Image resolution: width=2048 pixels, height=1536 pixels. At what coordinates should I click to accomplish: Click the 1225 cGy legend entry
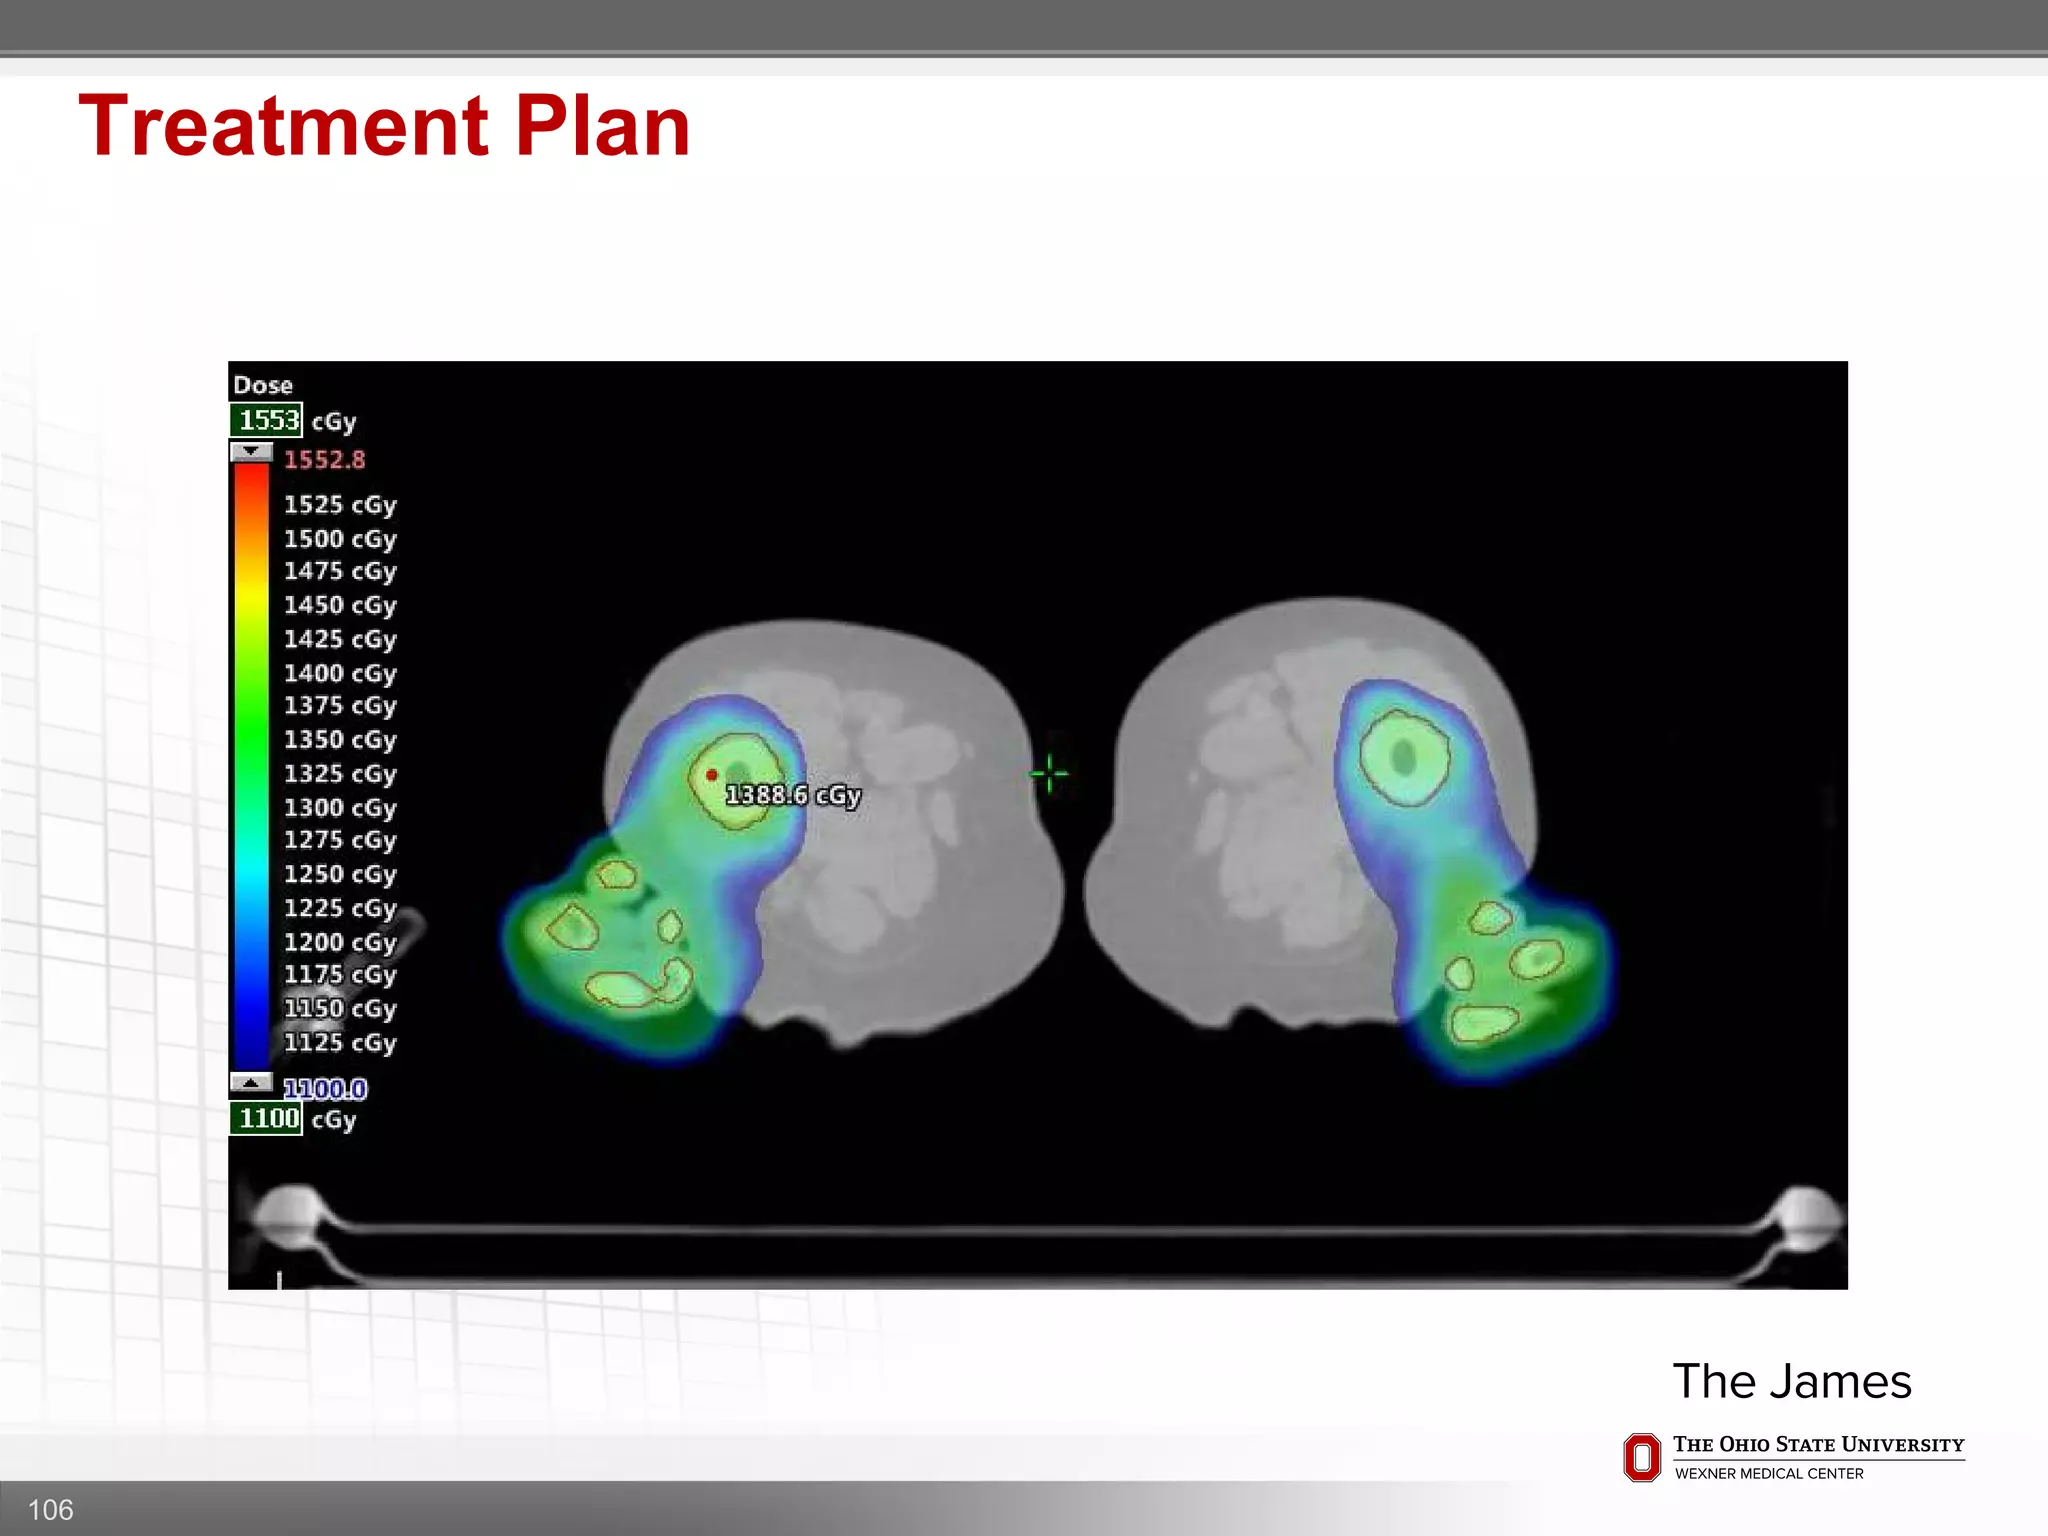pos(340,909)
